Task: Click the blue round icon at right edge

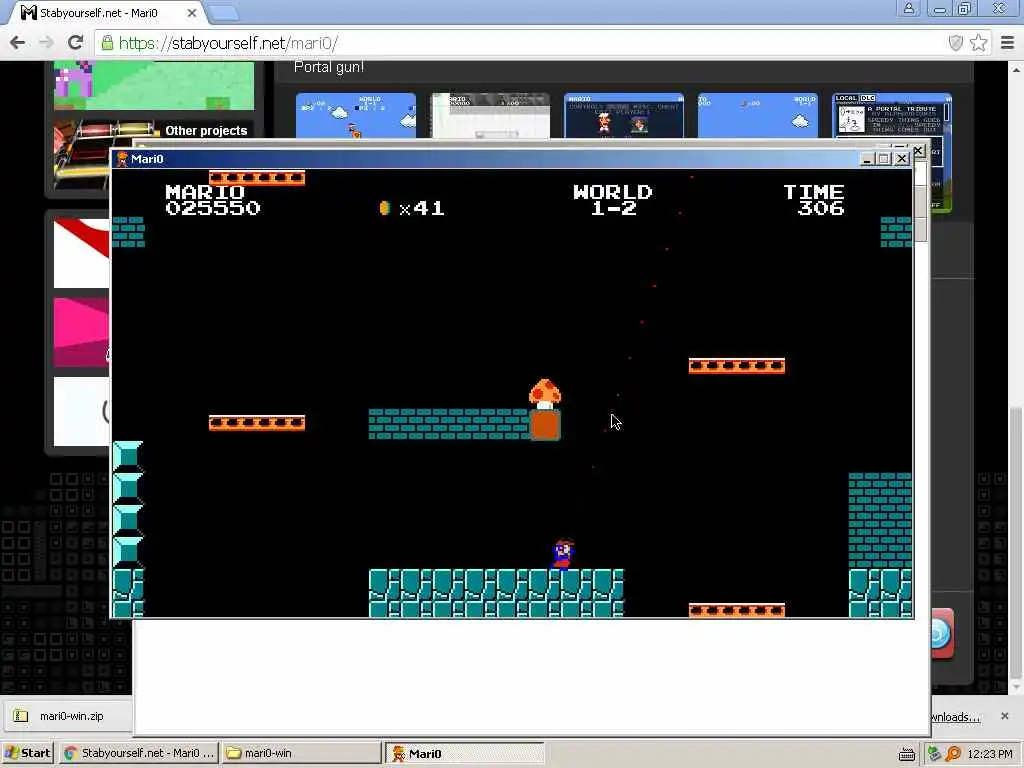Action: click(940, 633)
